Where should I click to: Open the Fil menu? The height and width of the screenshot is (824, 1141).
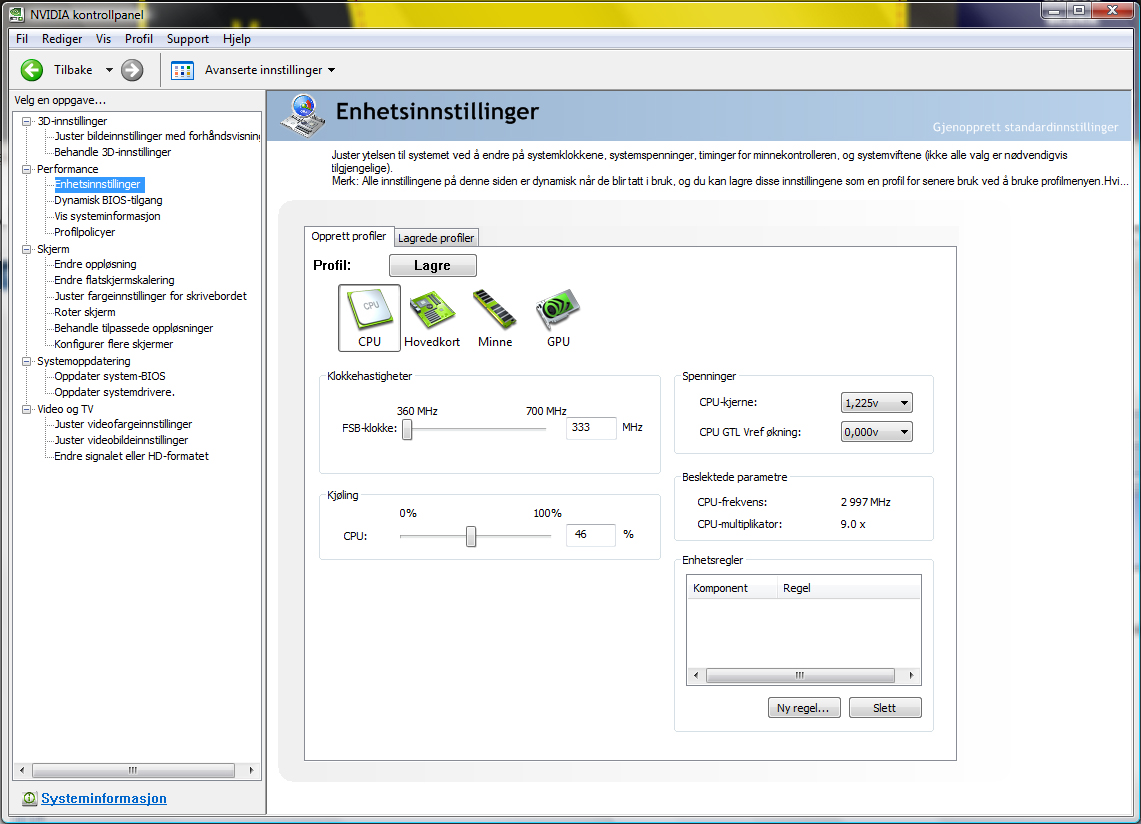pyautogui.click(x=22, y=39)
